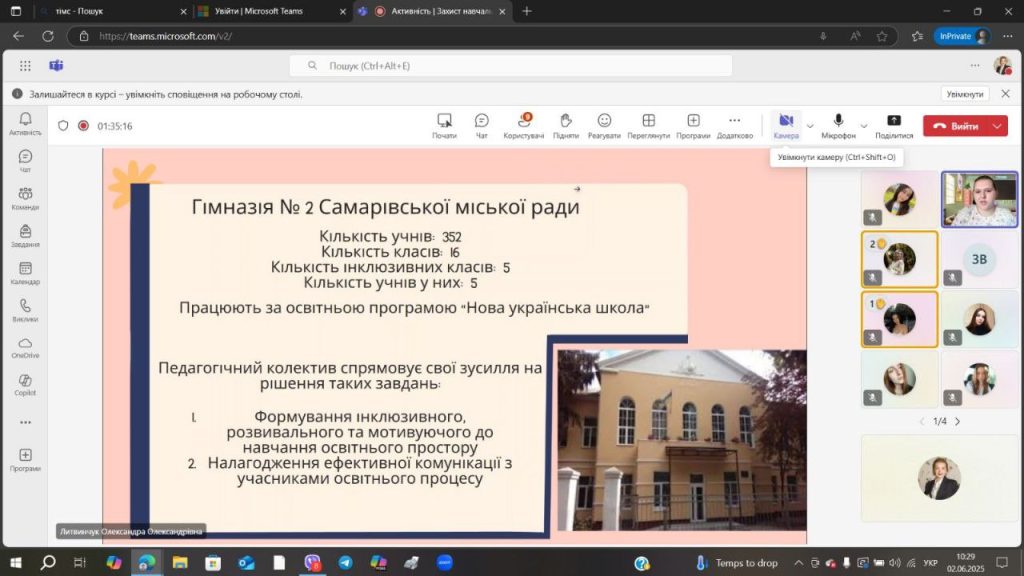Open Windows taskbar search
The width and height of the screenshot is (1024, 576).
[48, 562]
